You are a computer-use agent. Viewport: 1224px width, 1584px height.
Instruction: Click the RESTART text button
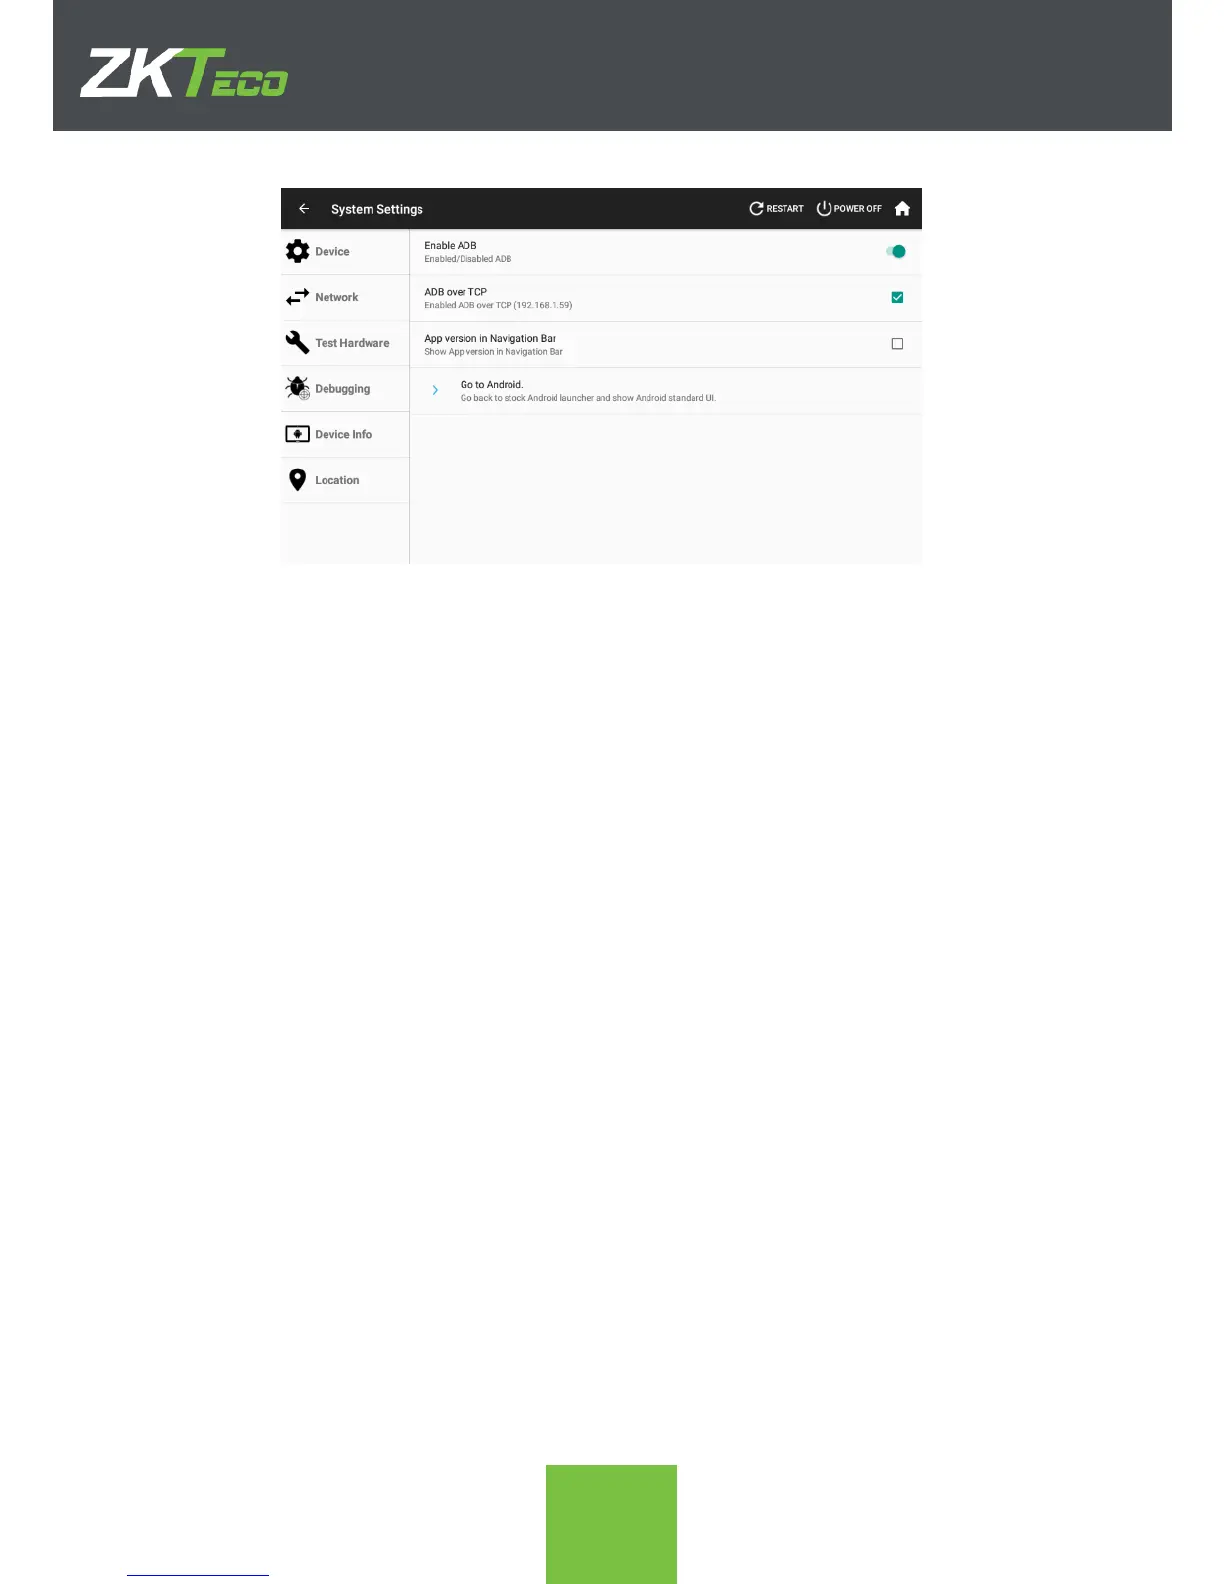click(785, 209)
